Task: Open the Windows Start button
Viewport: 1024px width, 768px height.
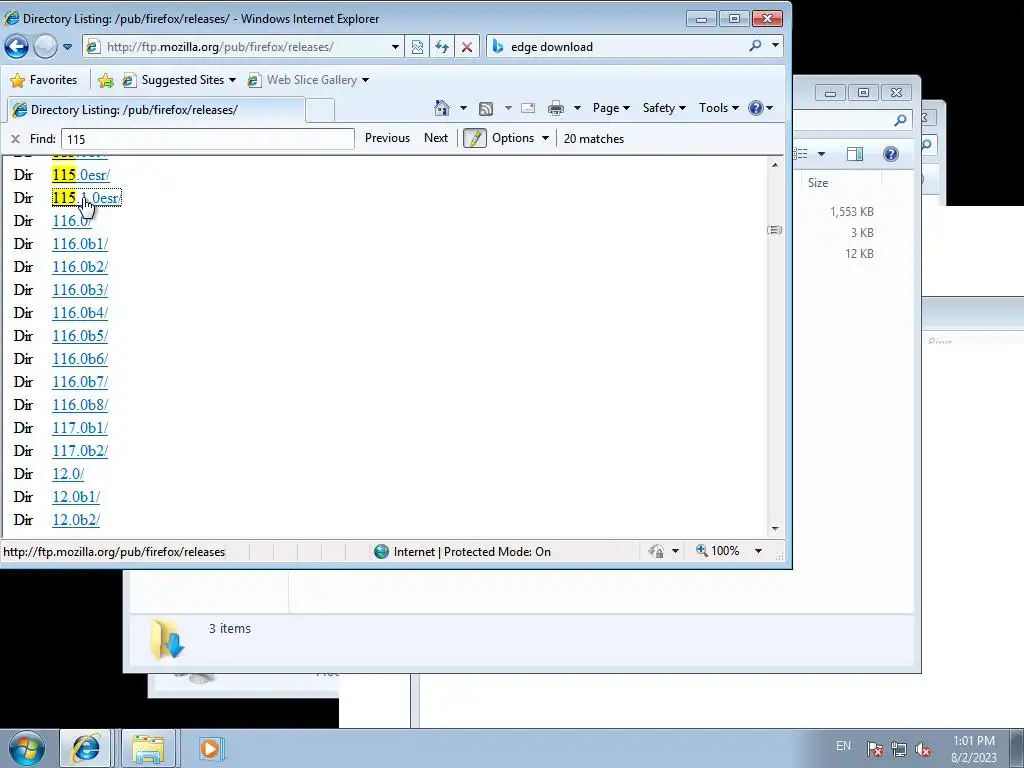Action: click(x=27, y=748)
